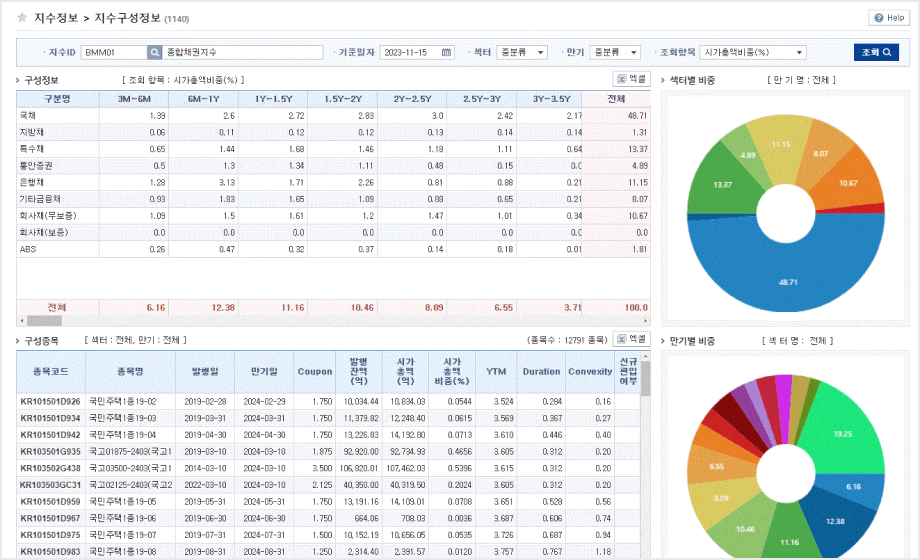920x560 pixels.
Task: Click the search magnifier next to BMM01
Action: (x=154, y=52)
